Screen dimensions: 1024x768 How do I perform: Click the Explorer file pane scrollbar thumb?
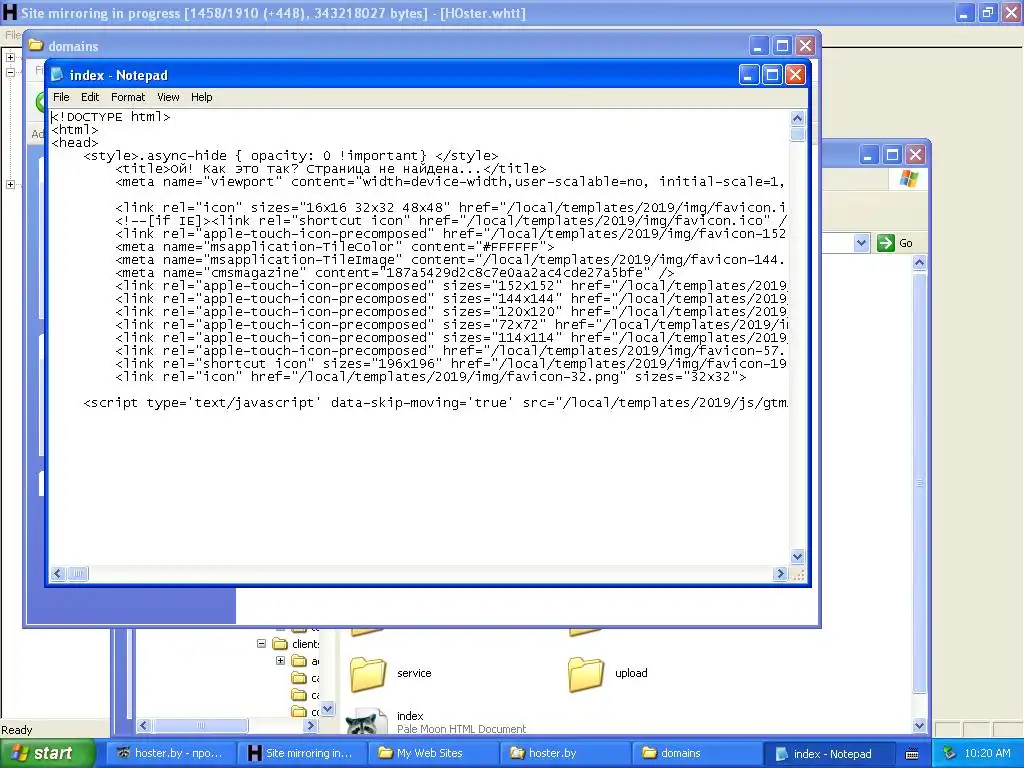click(x=919, y=483)
